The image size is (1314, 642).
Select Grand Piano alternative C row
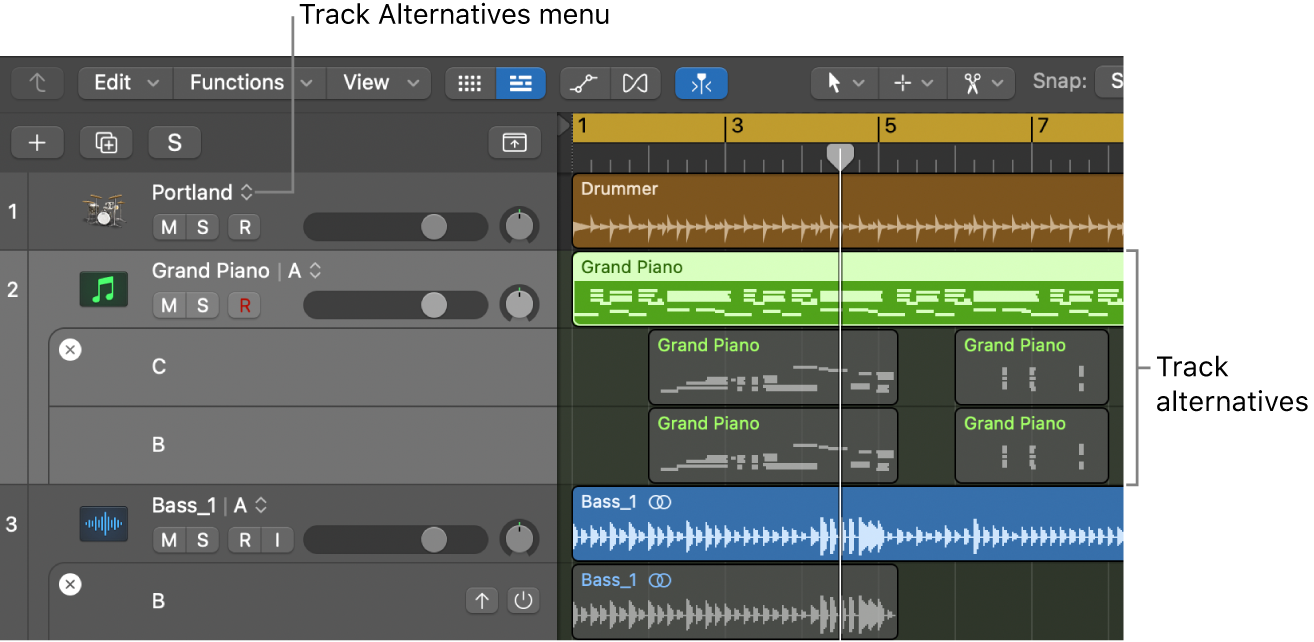point(302,367)
